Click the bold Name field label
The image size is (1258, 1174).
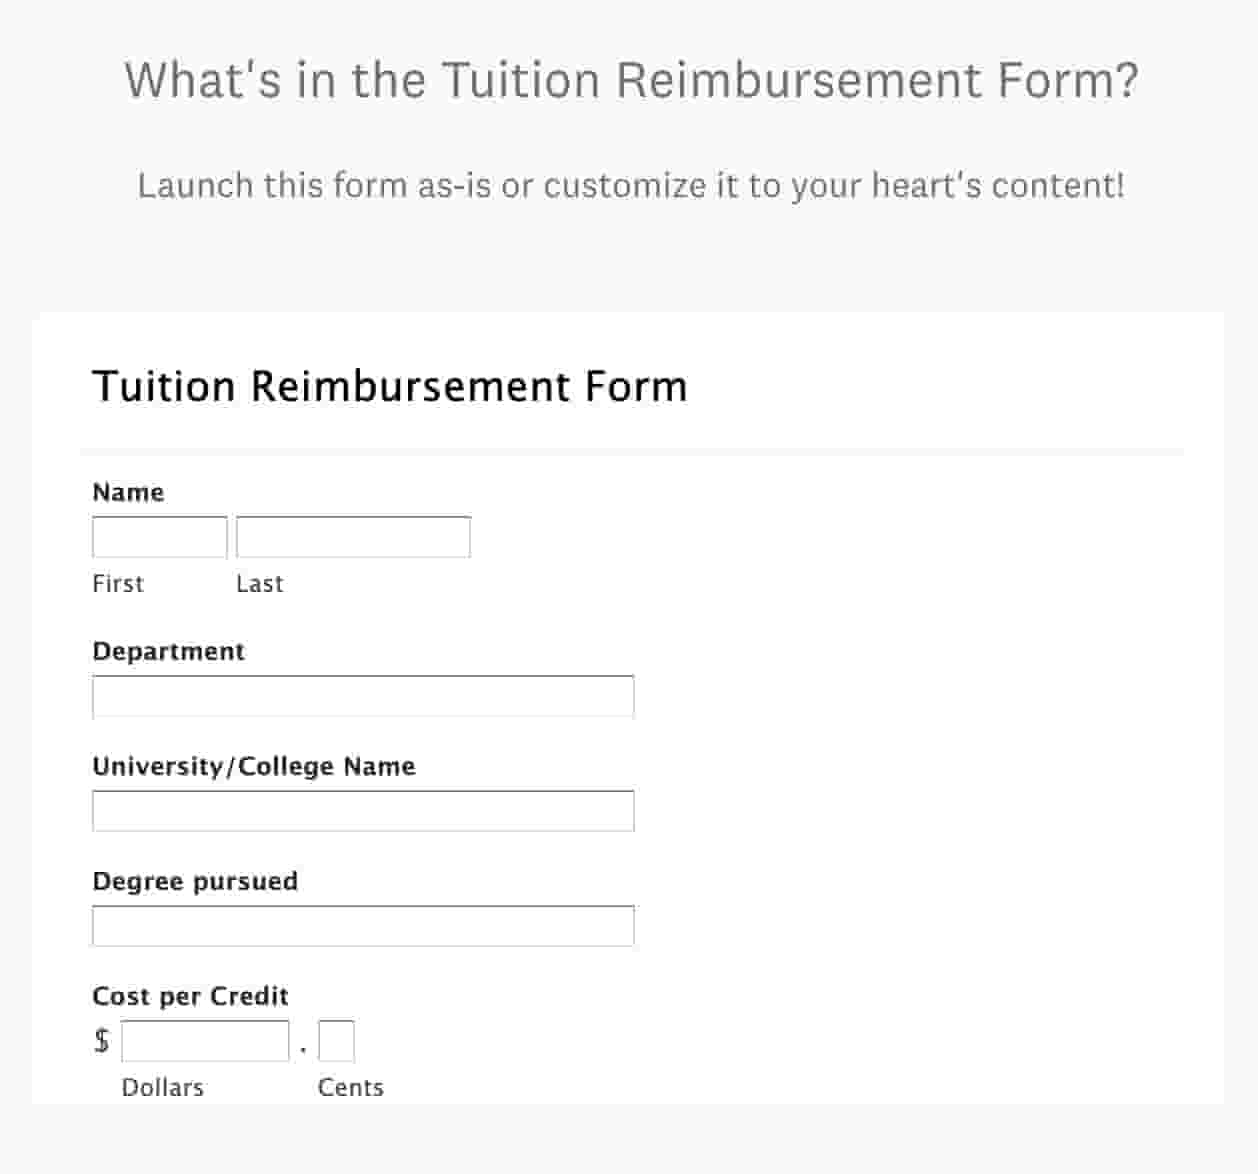pos(128,492)
